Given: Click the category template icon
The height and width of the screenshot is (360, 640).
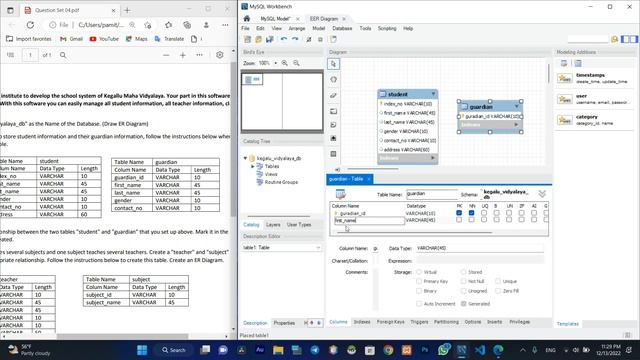Looking at the screenshot, I should (565, 120).
